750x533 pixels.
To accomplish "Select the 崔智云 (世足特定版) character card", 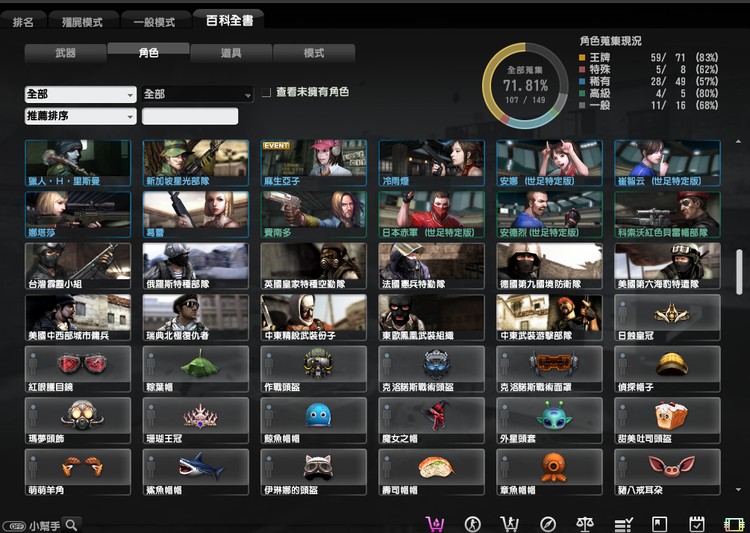I will coord(667,163).
